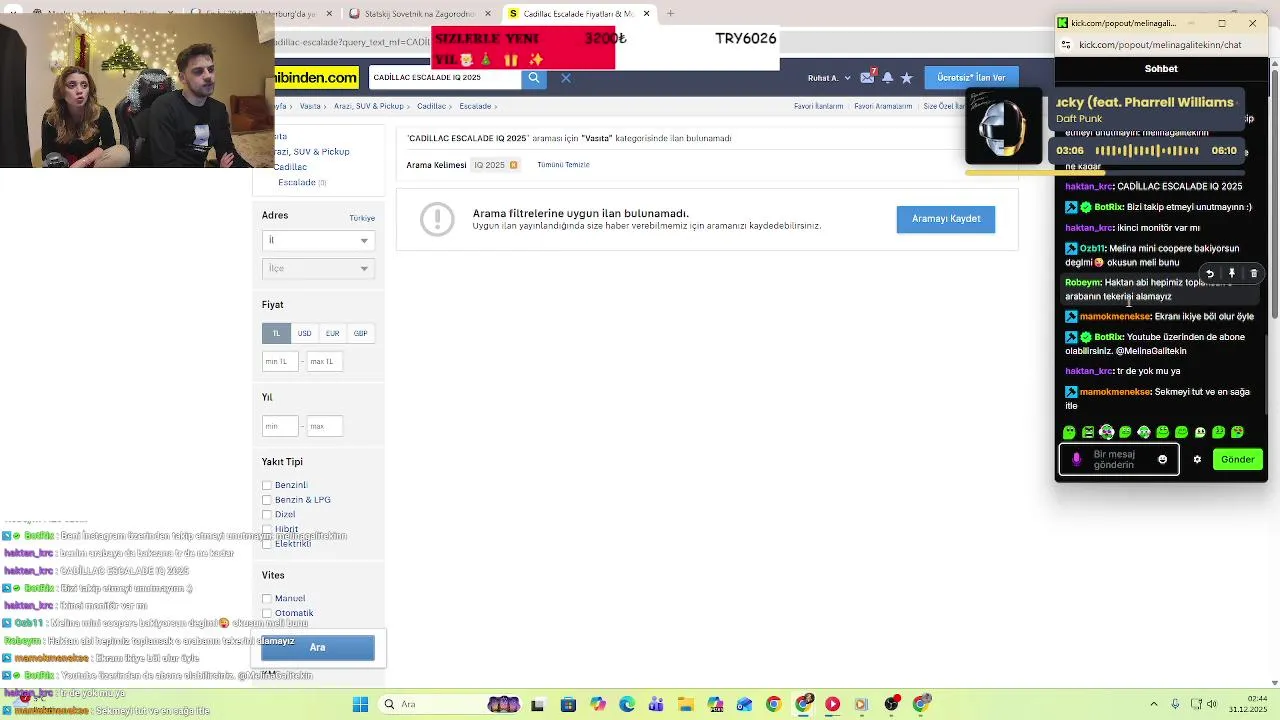Expand the Ruhat A. account menu
Viewport: 1280px width, 720px height.
[829, 78]
